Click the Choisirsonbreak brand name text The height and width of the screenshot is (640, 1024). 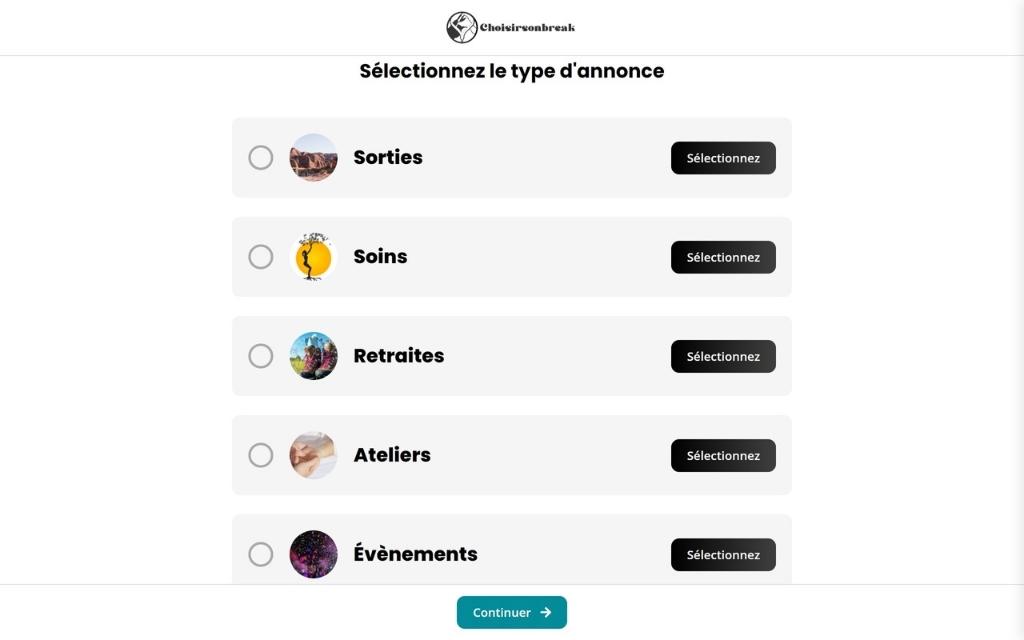click(527, 28)
